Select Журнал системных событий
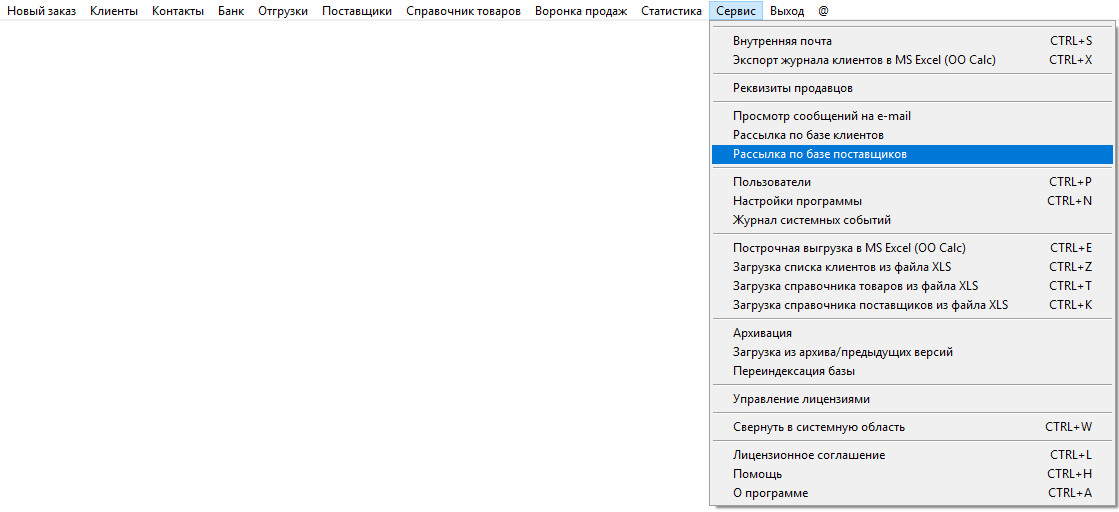The height and width of the screenshot is (512, 1119). tap(811, 220)
